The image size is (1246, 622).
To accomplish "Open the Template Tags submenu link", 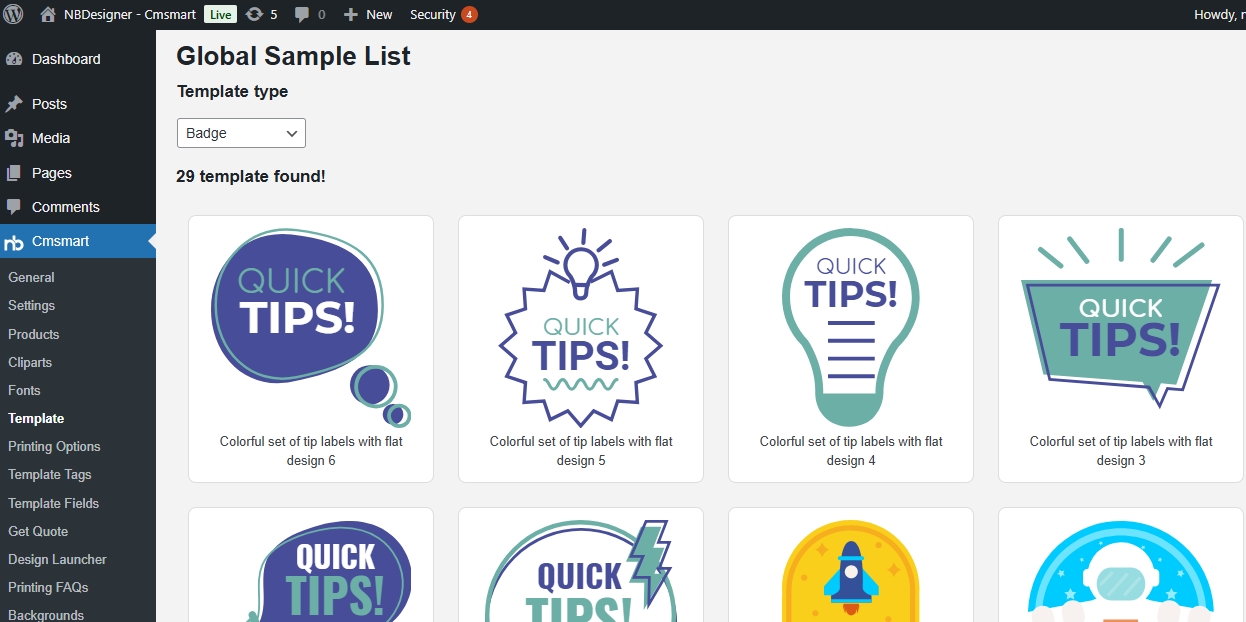I will 49,474.
